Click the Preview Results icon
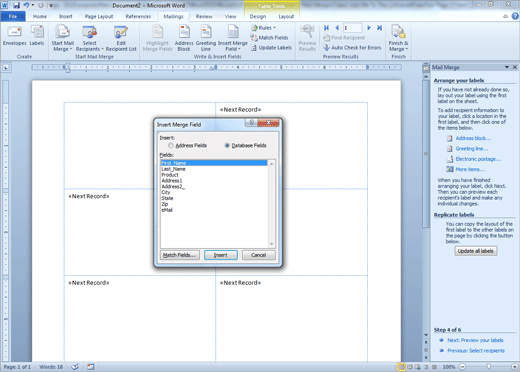Image resolution: width=520 pixels, height=372 pixels. point(307,38)
